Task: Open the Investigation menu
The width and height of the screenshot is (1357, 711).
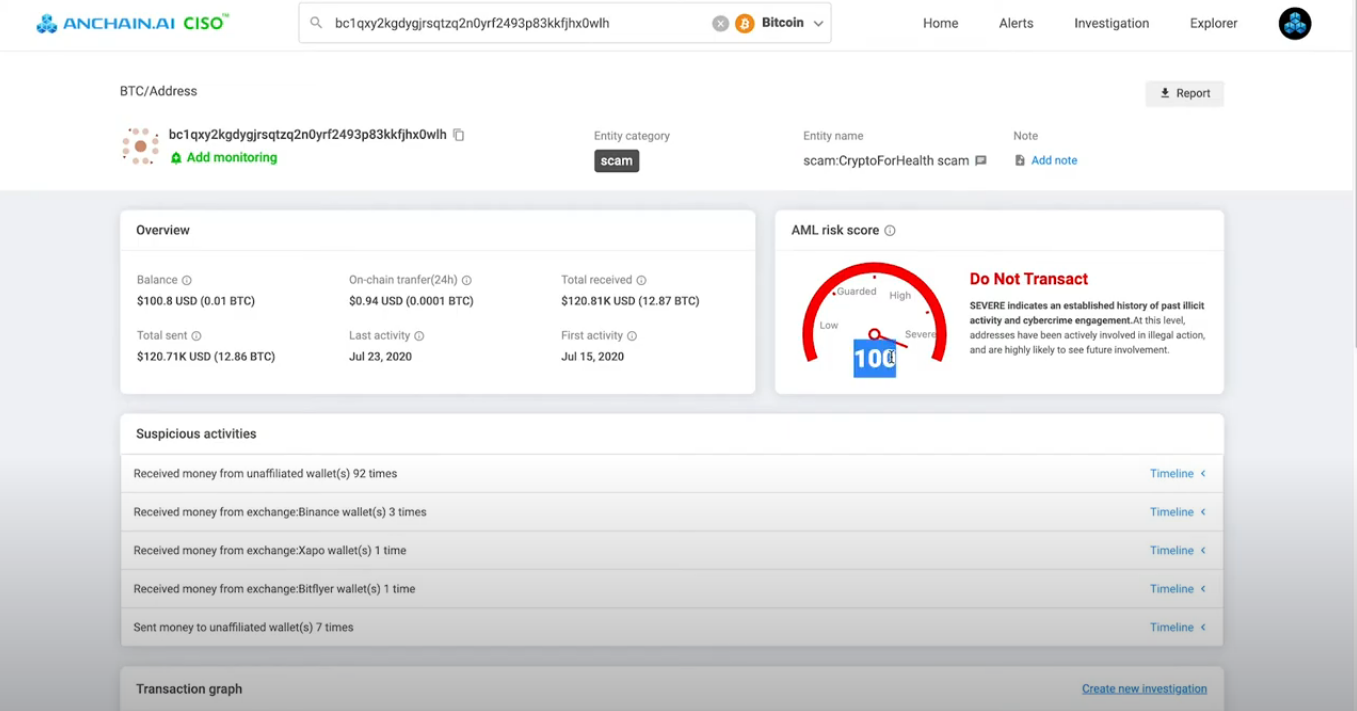Action: point(1111,23)
